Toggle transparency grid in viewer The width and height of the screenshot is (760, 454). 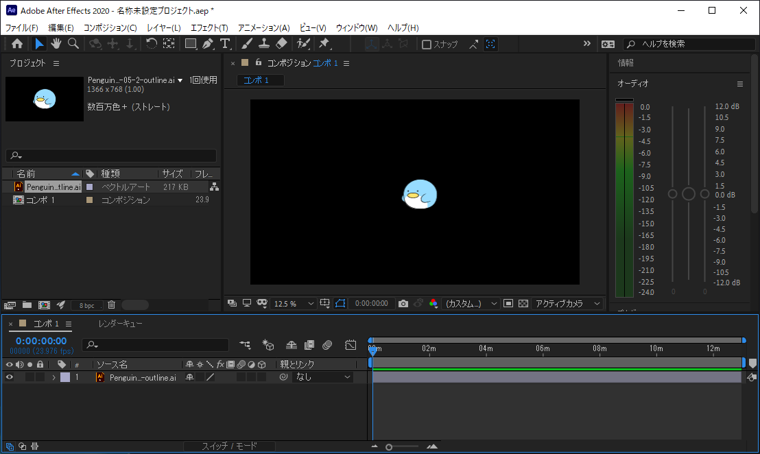pyautogui.click(x=523, y=303)
